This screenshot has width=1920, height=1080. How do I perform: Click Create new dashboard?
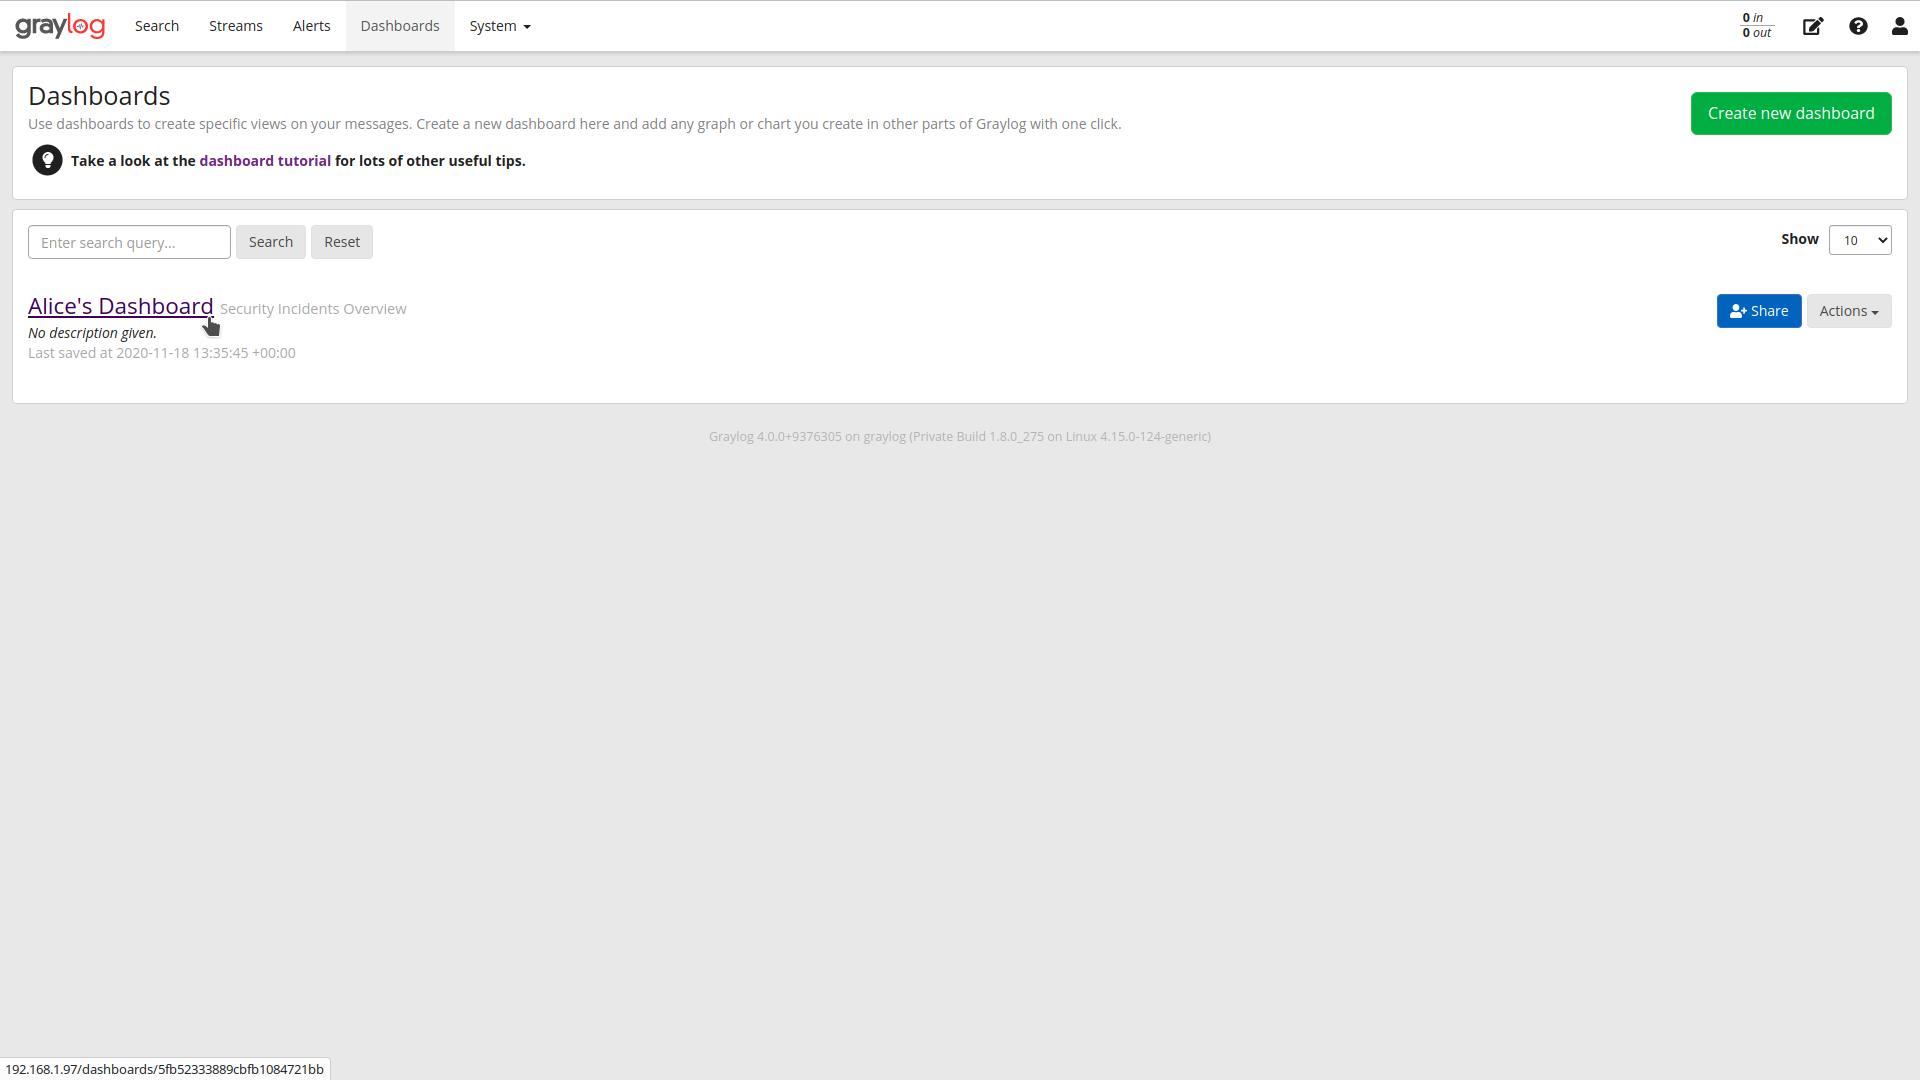1791,113
